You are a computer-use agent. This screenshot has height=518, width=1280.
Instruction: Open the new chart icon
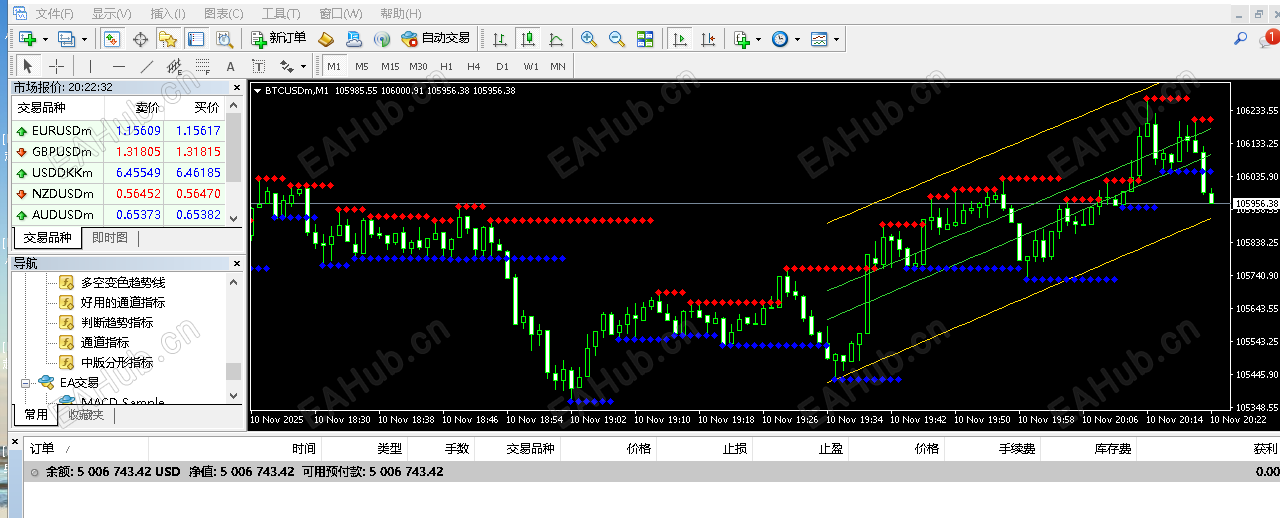click(27, 39)
